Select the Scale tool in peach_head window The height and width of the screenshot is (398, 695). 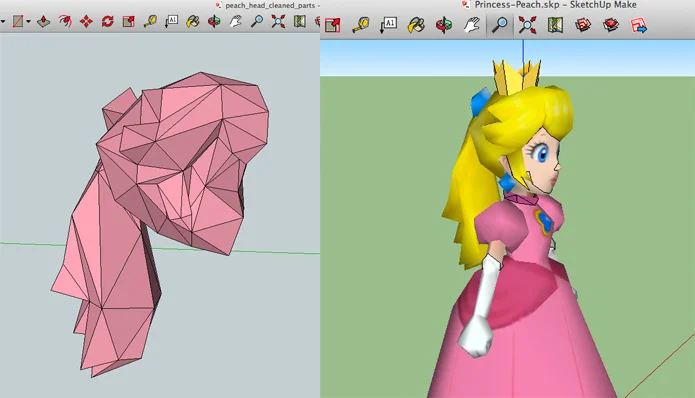(129, 21)
